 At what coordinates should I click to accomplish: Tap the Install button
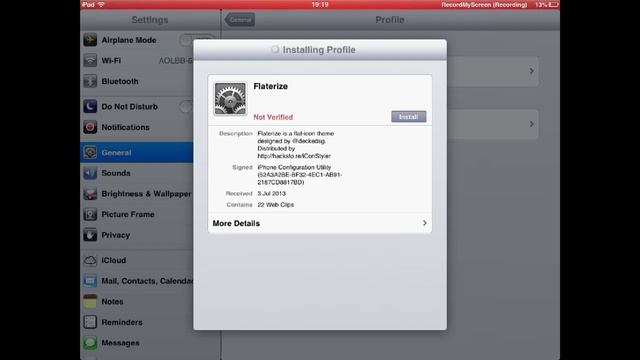tap(409, 117)
